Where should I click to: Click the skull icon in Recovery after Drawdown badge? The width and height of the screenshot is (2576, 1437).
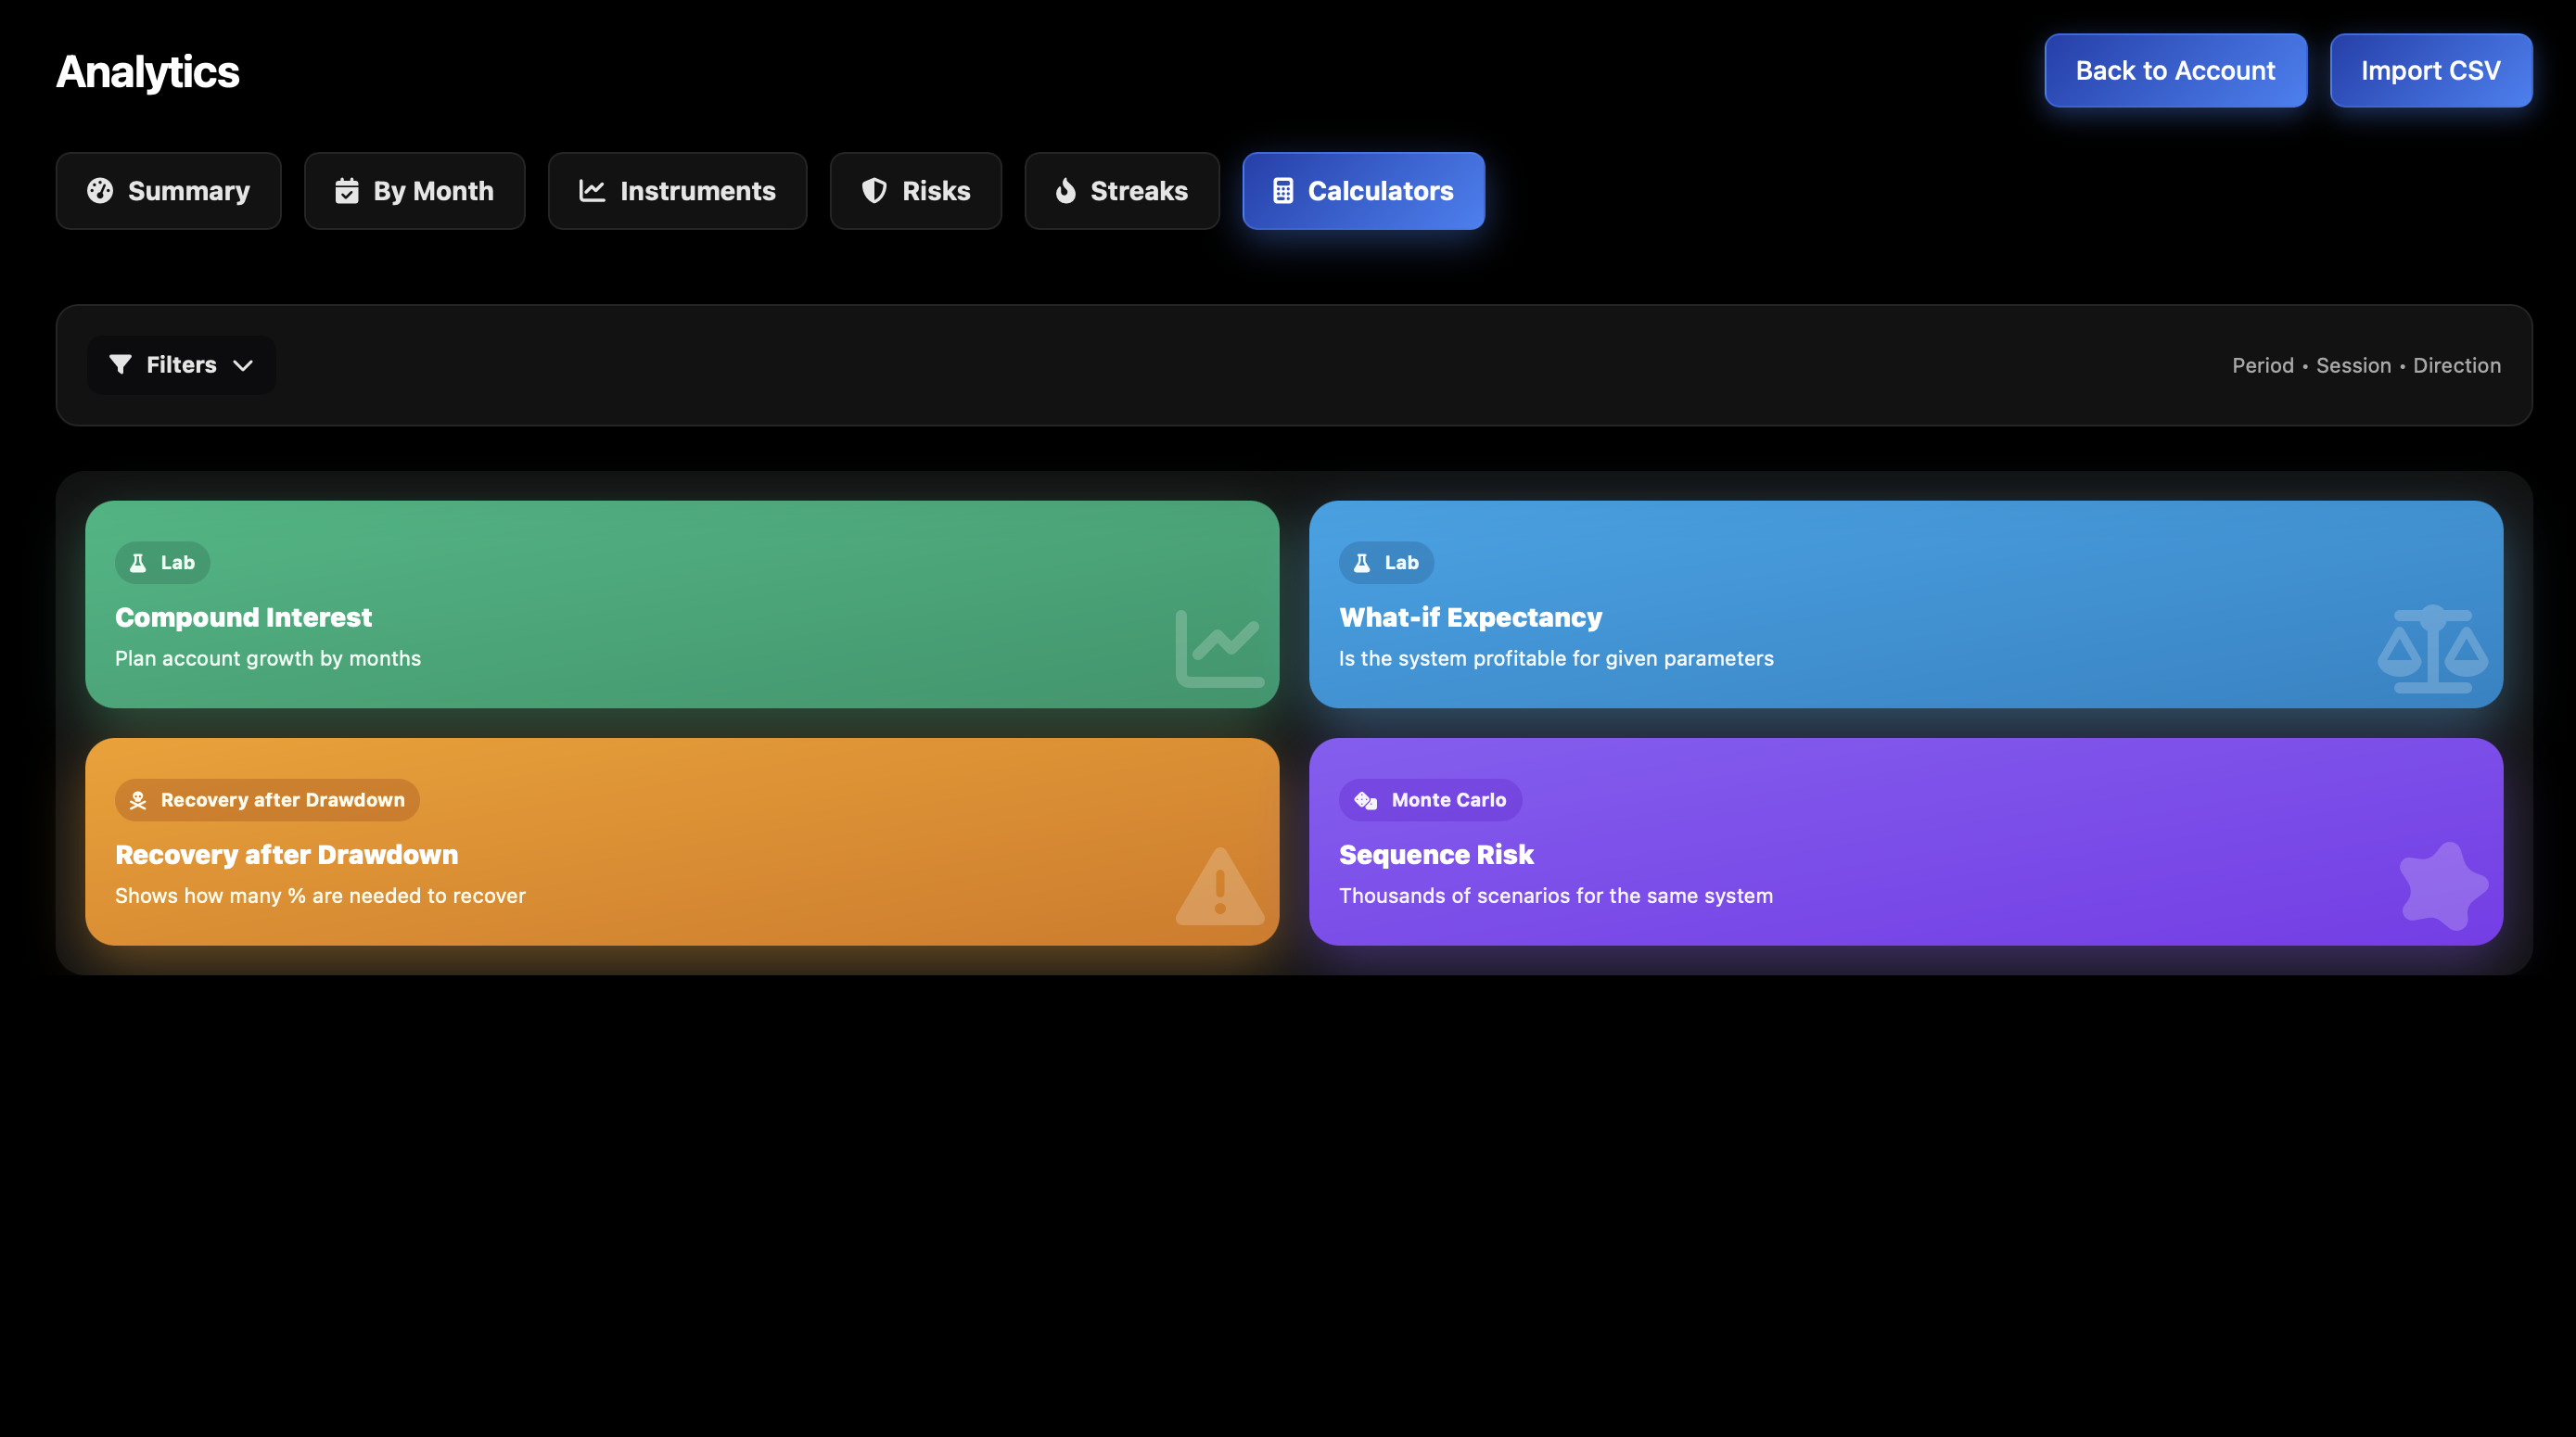[x=138, y=800]
